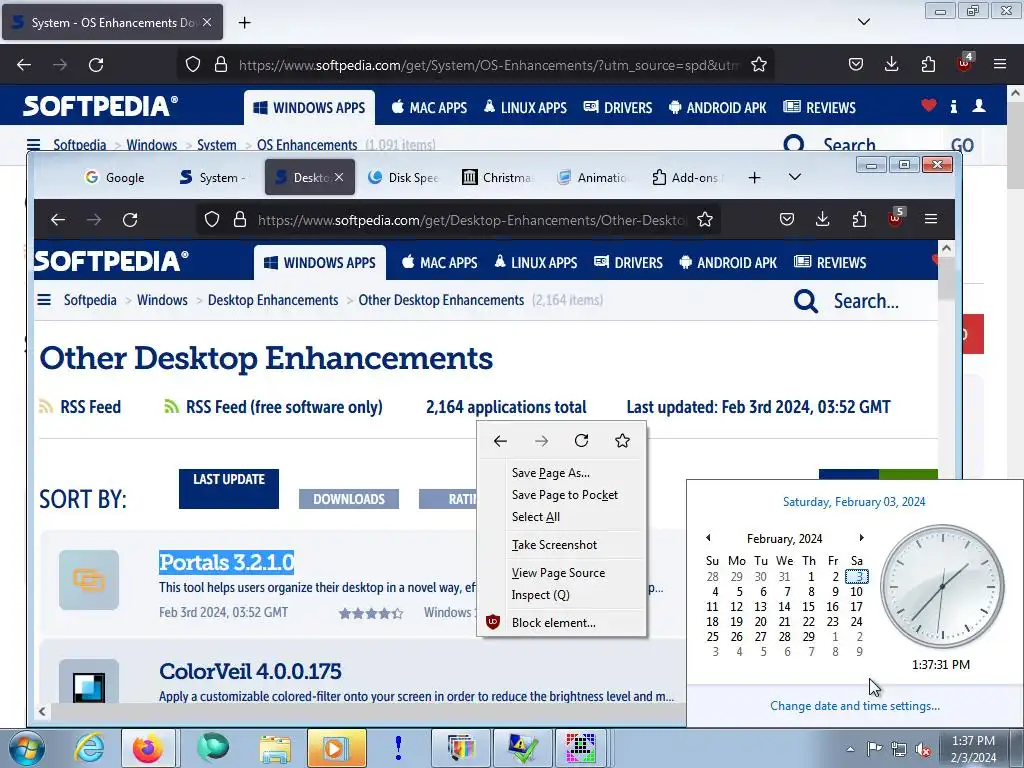Close the Deskto tab
Viewport: 1024px width, 768px height.
tap(339, 177)
